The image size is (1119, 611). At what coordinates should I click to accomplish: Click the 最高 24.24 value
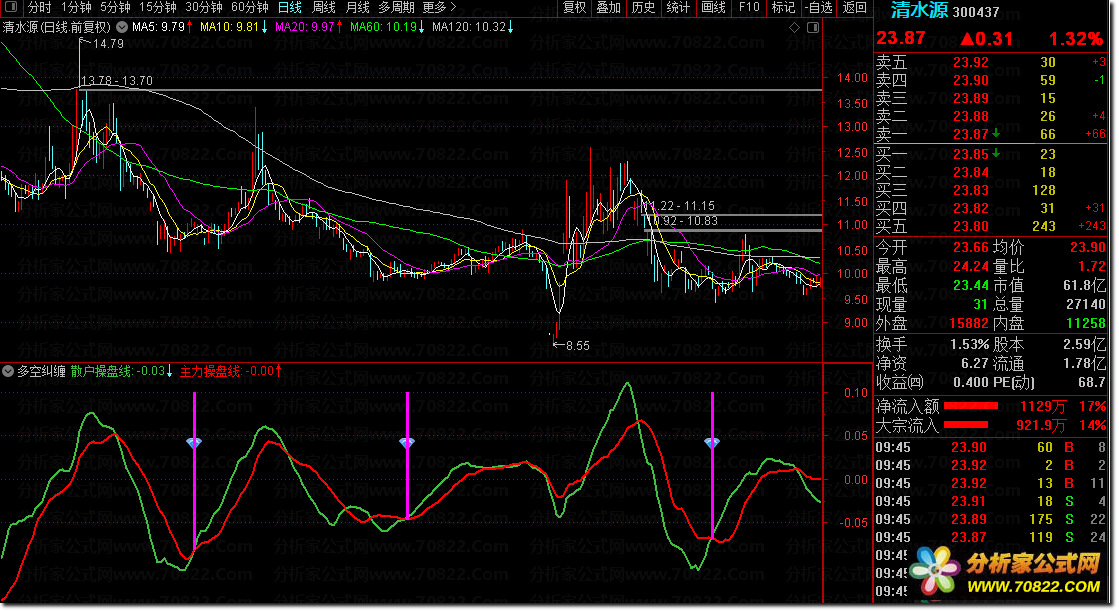[x=971, y=266]
